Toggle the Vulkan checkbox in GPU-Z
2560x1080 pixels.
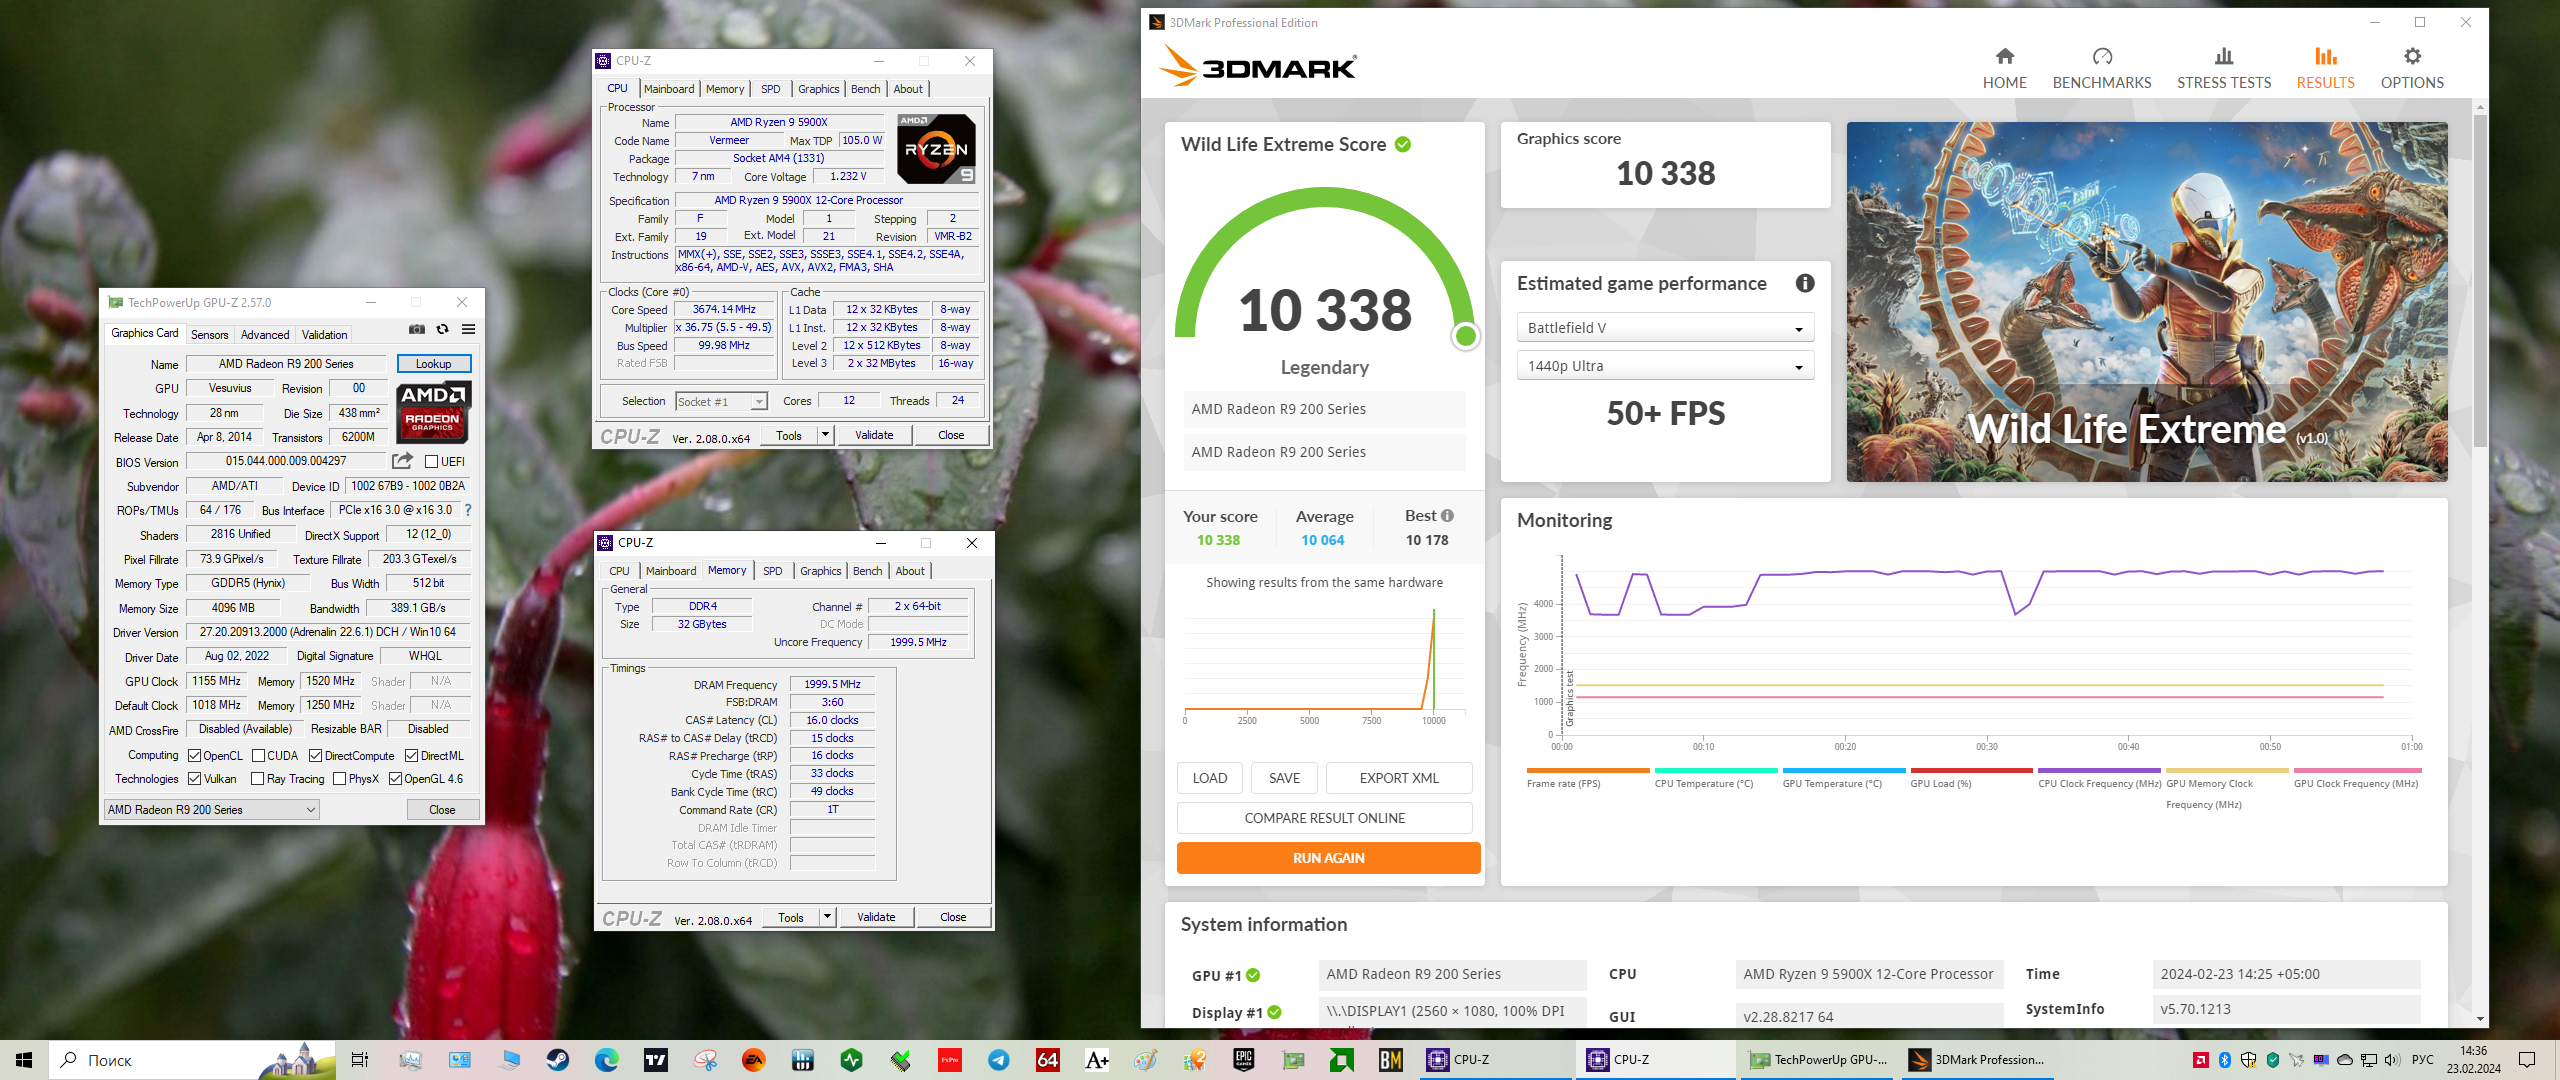tap(195, 779)
